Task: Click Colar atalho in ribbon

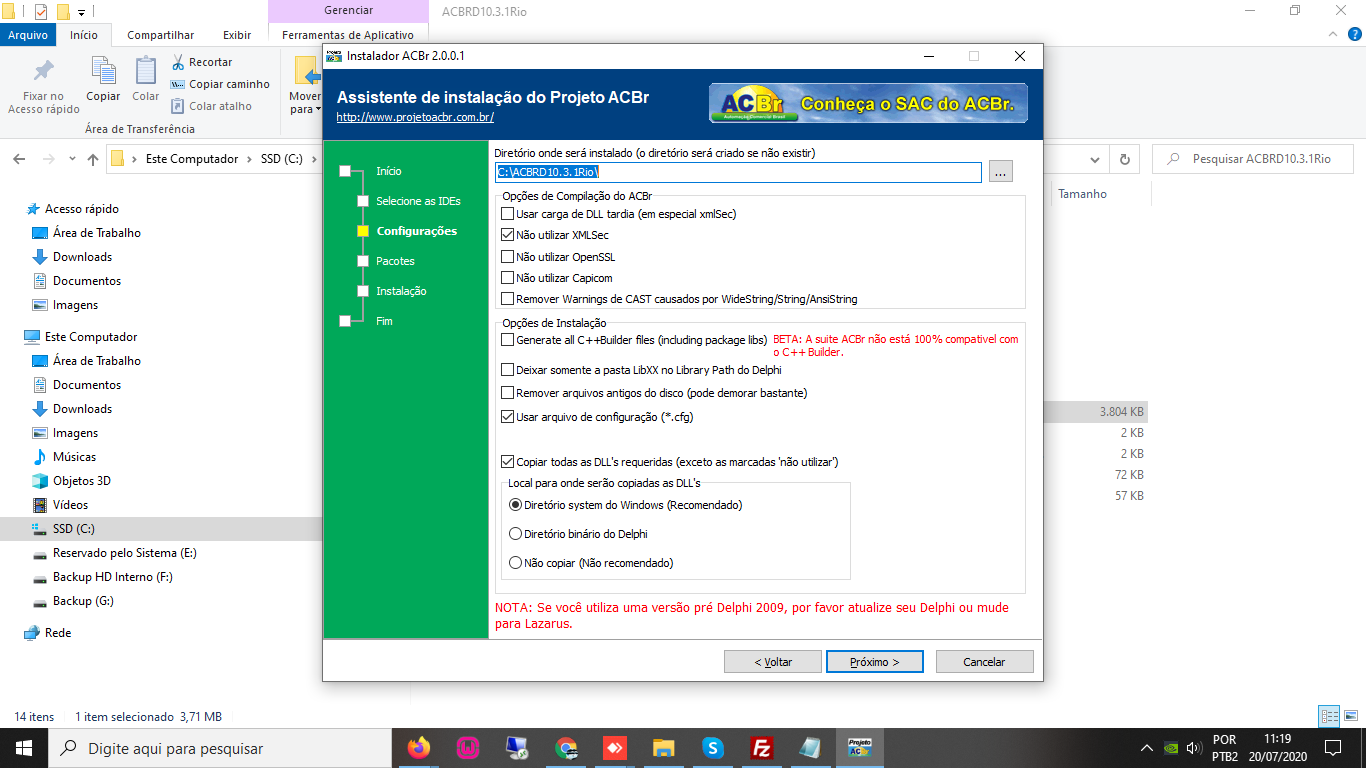Action: (x=211, y=106)
